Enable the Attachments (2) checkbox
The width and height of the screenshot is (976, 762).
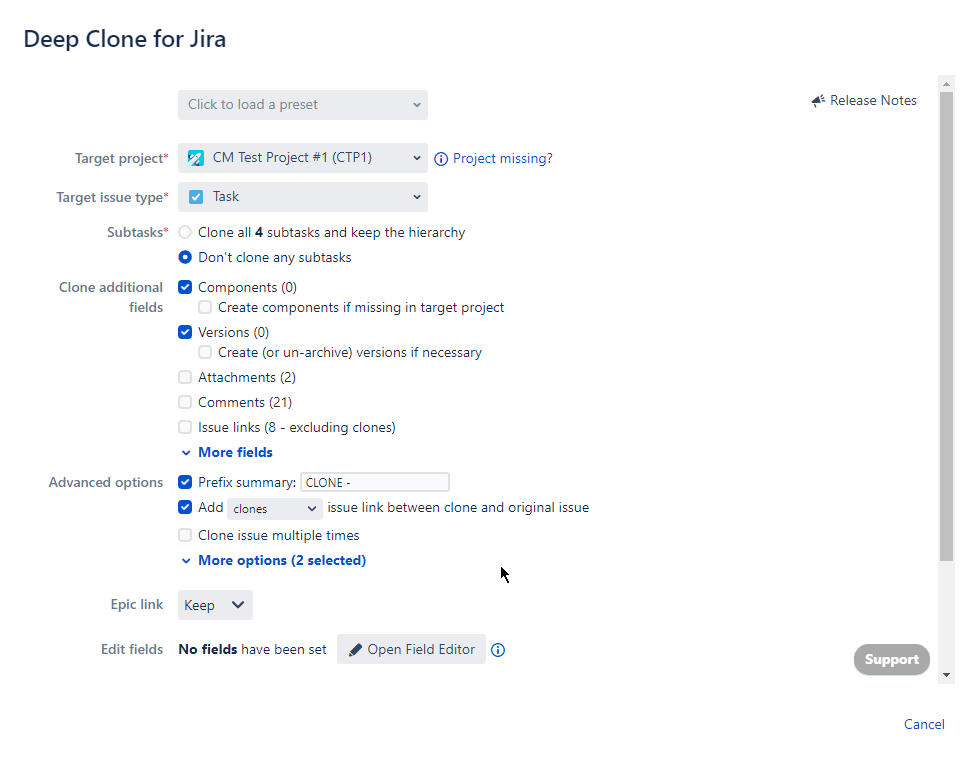[x=185, y=377]
